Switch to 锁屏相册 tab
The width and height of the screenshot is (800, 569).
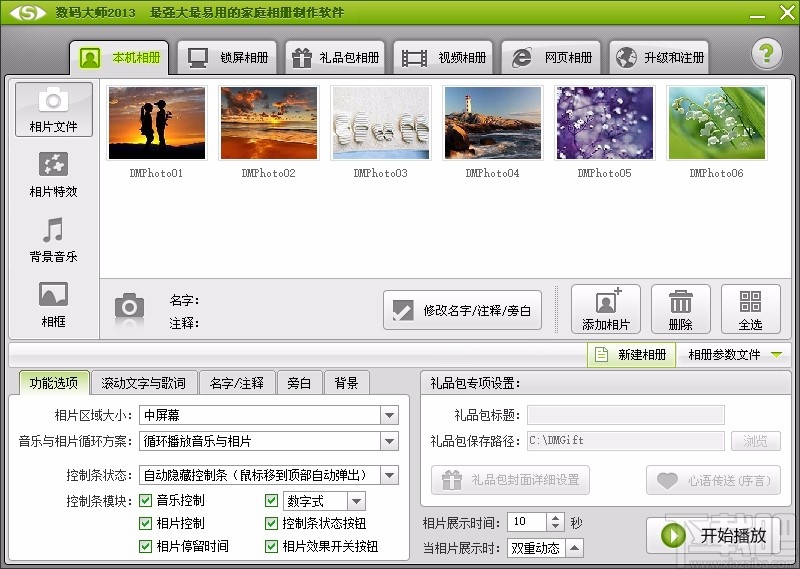point(228,58)
